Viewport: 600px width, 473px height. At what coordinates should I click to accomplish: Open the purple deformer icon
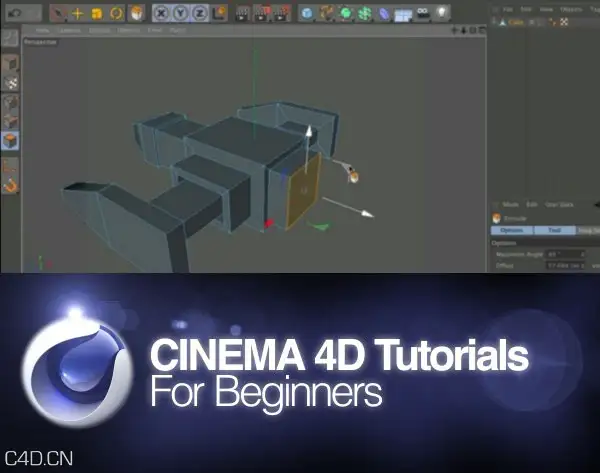pyautogui.click(x=384, y=14)
